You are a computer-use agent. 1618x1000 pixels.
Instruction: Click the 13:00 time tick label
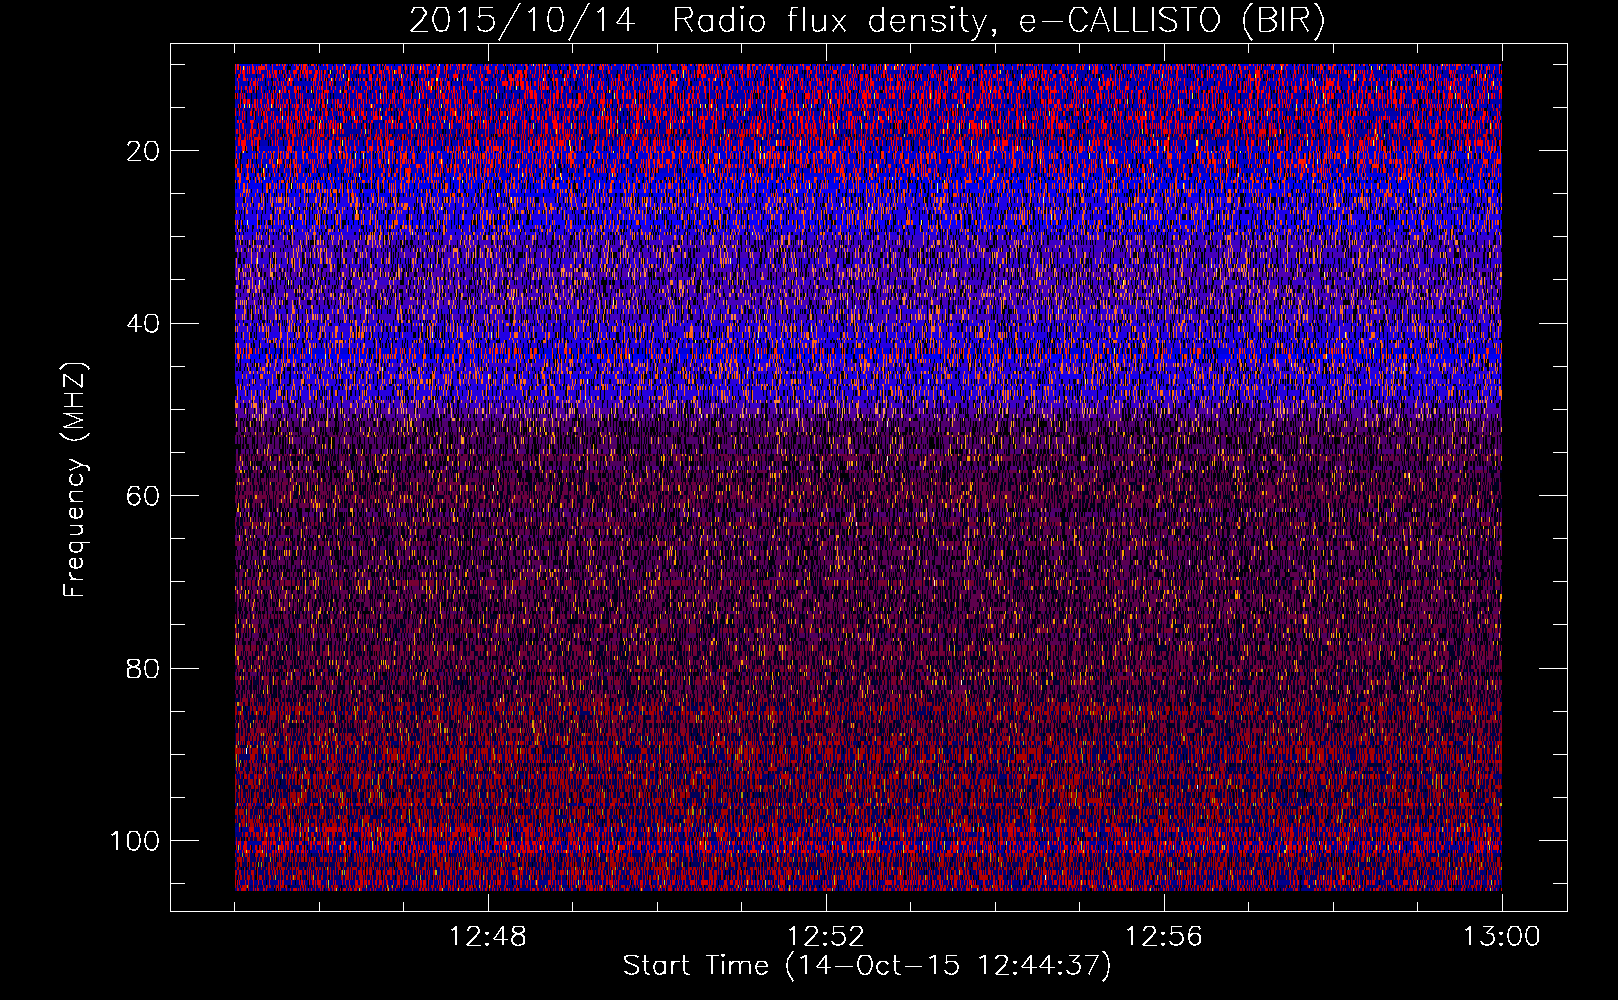[1502, 937]
